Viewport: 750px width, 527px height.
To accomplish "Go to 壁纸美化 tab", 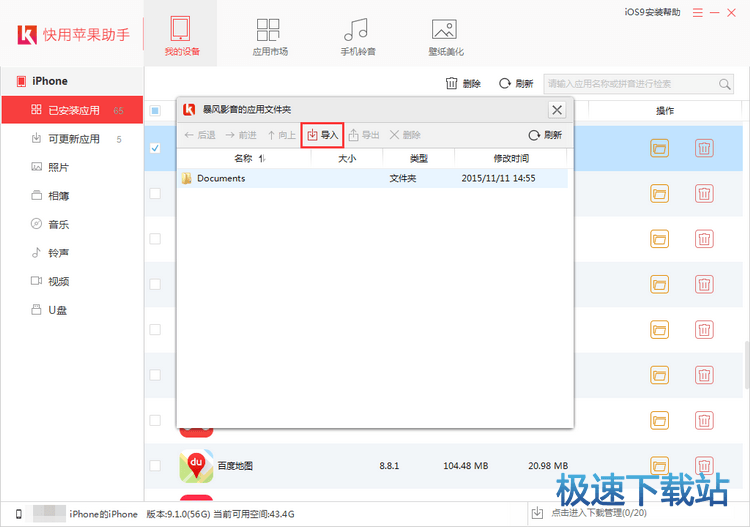I will [445, 36].
